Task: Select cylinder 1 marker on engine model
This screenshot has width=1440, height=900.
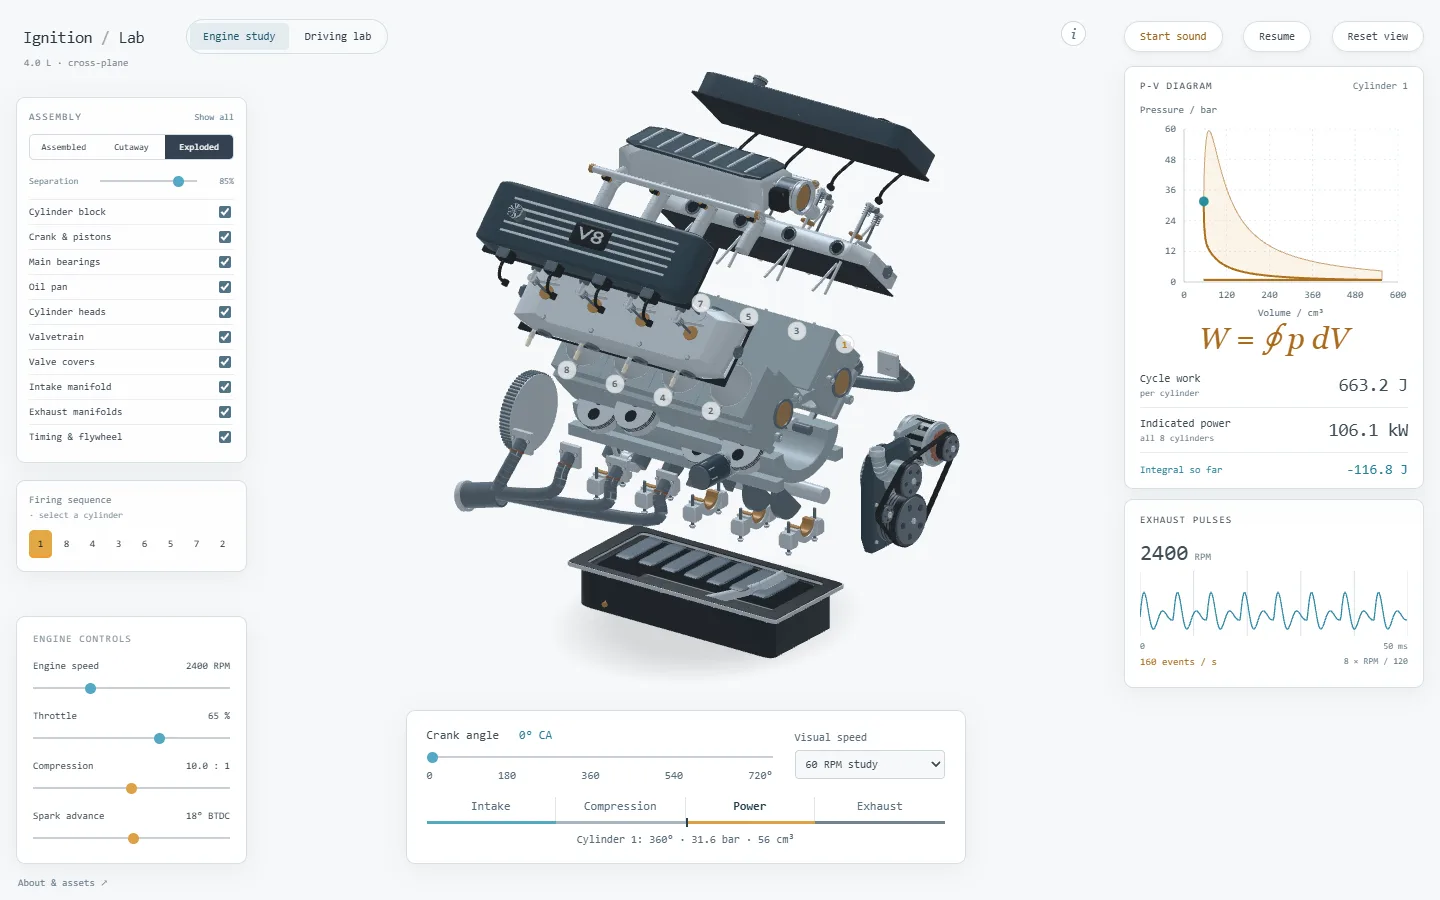Action: coord(844,345)
